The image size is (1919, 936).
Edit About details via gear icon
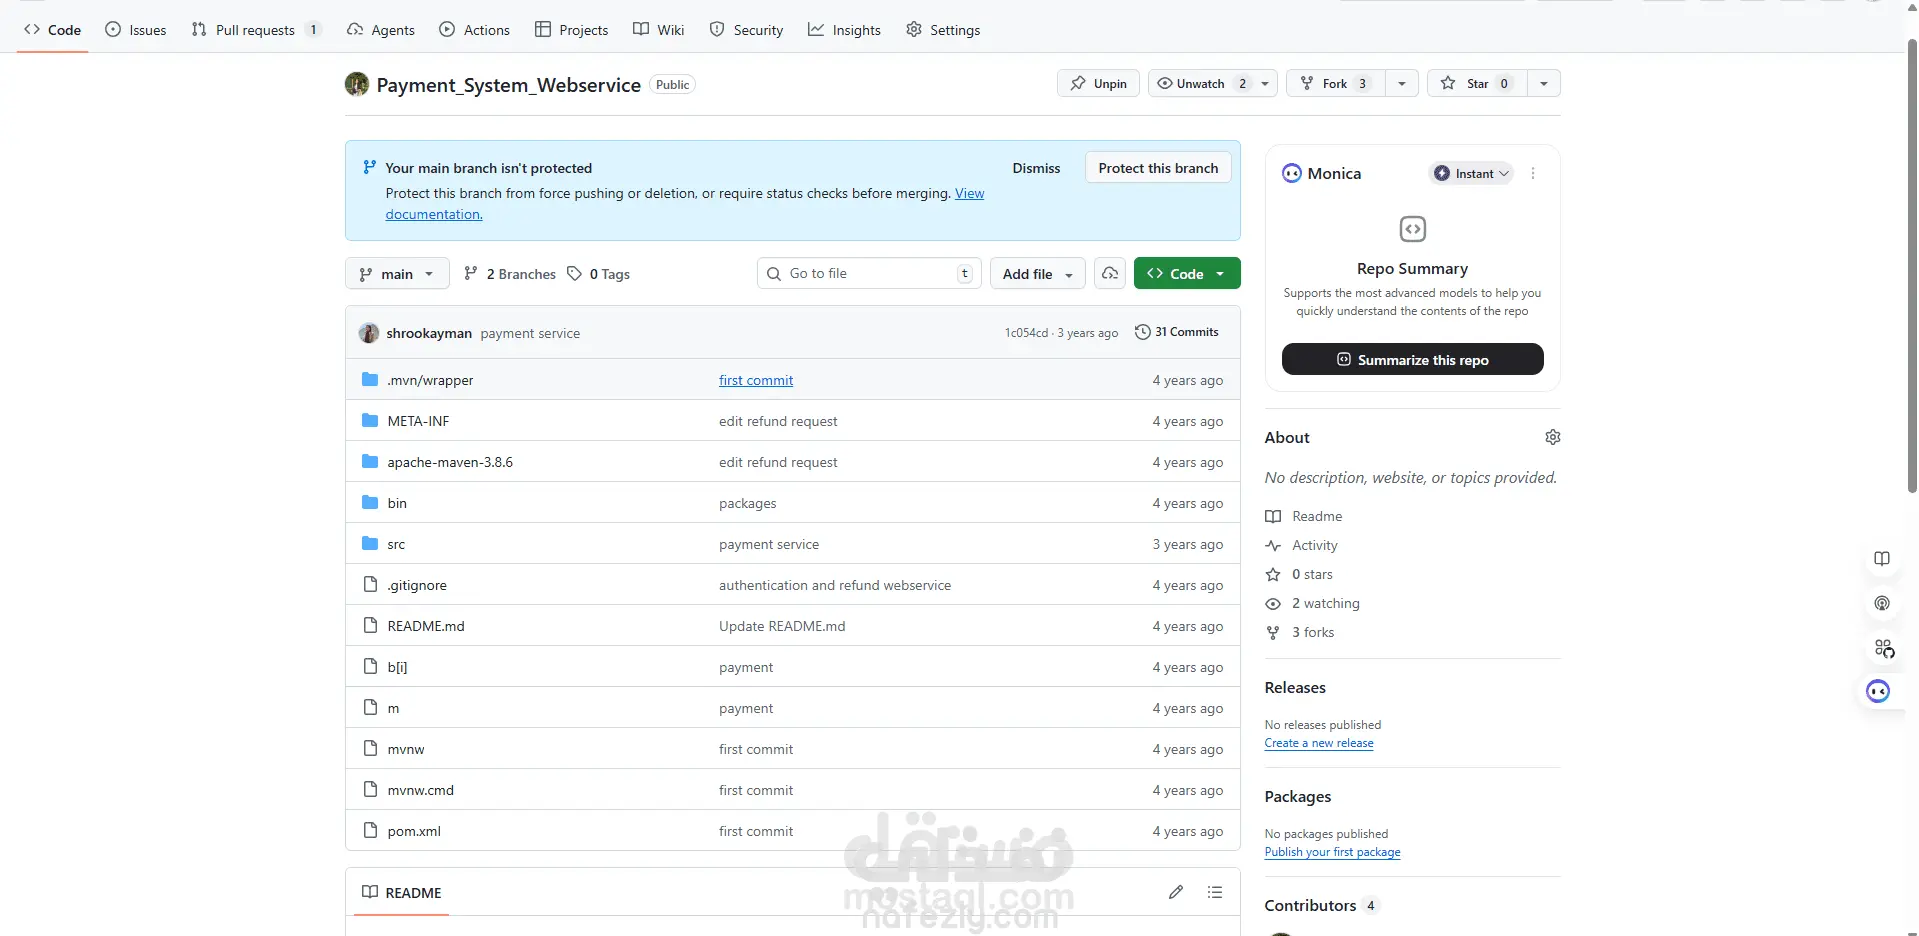[x=1552, y=437]
